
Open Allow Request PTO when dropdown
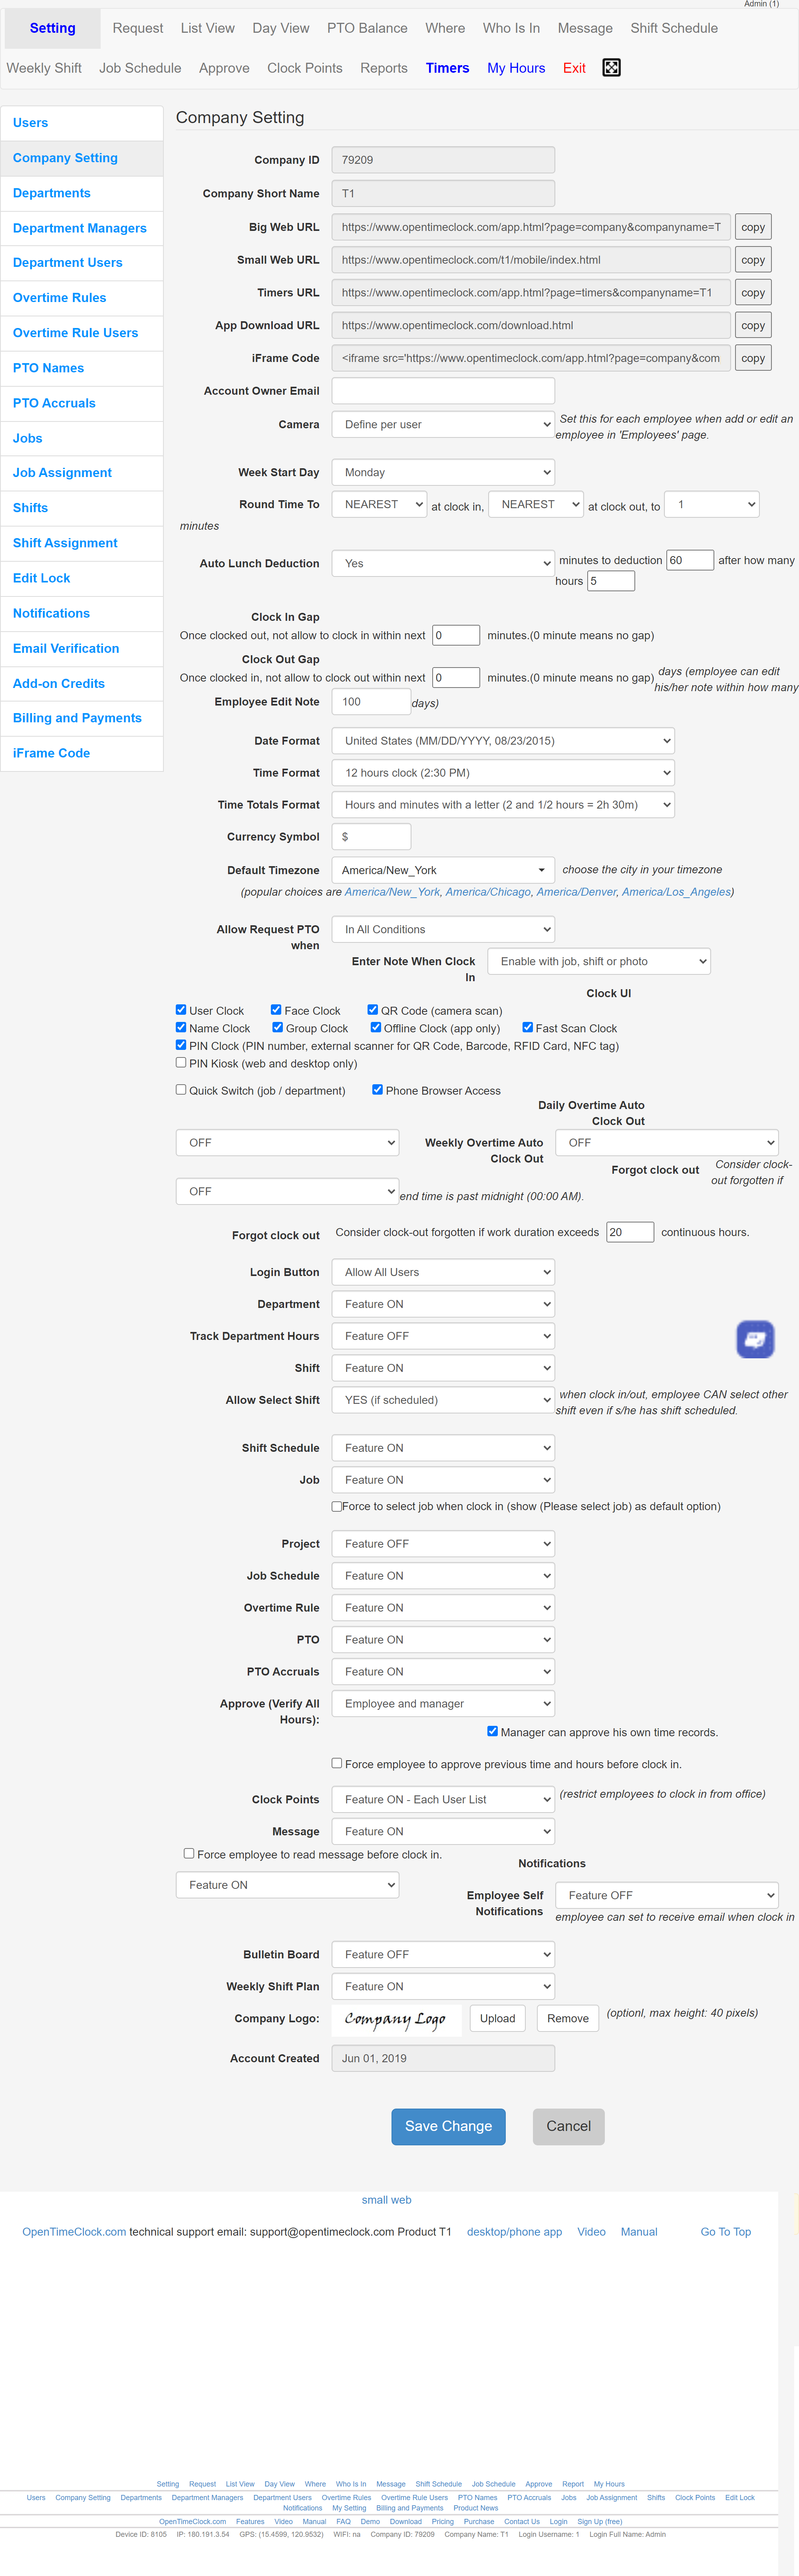click(443, 929)
